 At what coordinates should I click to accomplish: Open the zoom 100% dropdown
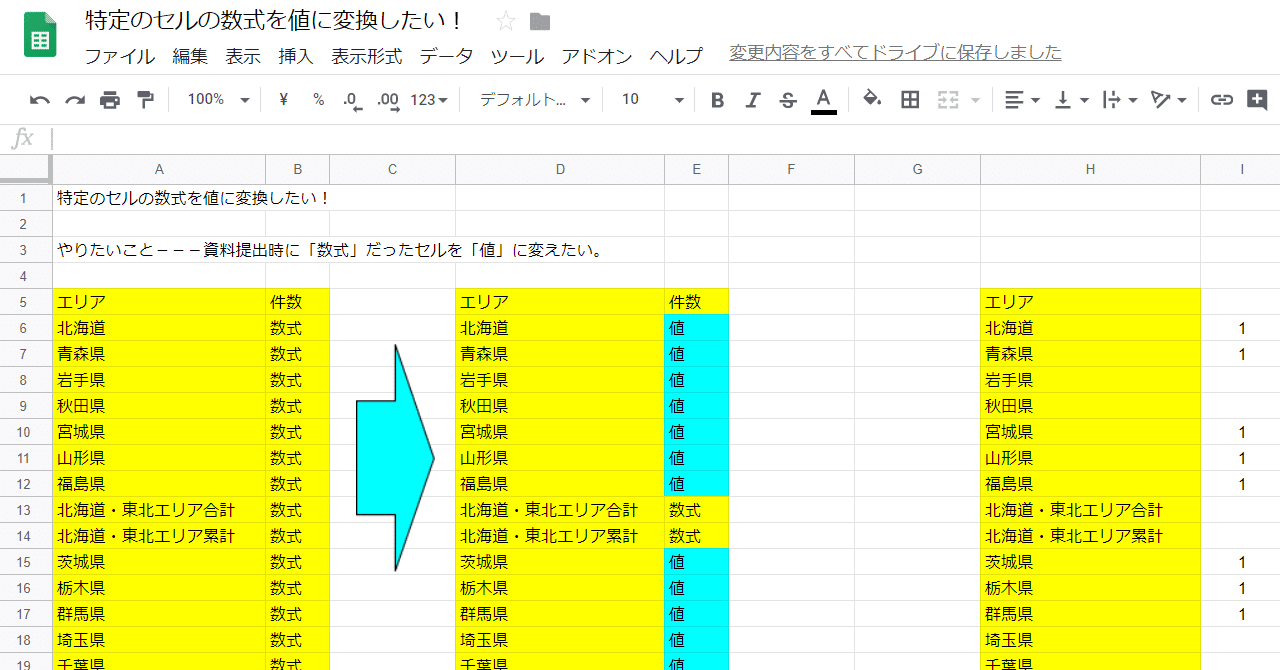[x=218, y=99]
